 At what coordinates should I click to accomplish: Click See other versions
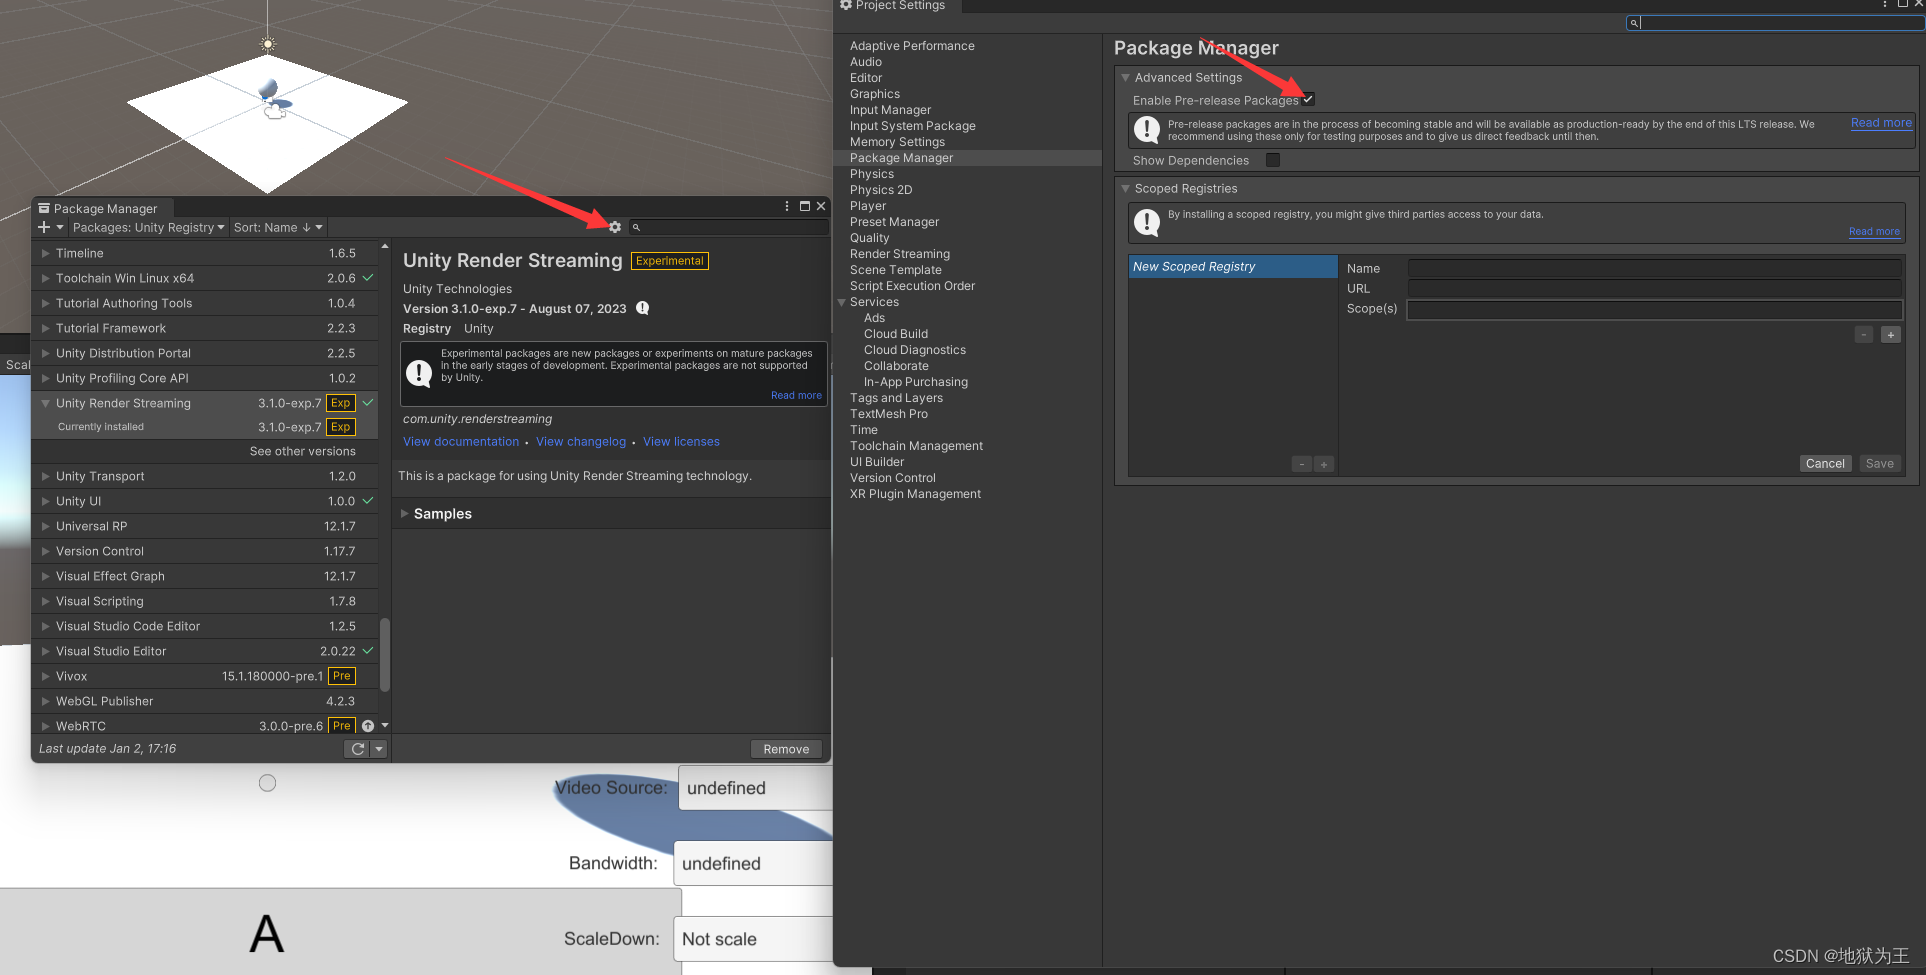click(x=302, y=452)
